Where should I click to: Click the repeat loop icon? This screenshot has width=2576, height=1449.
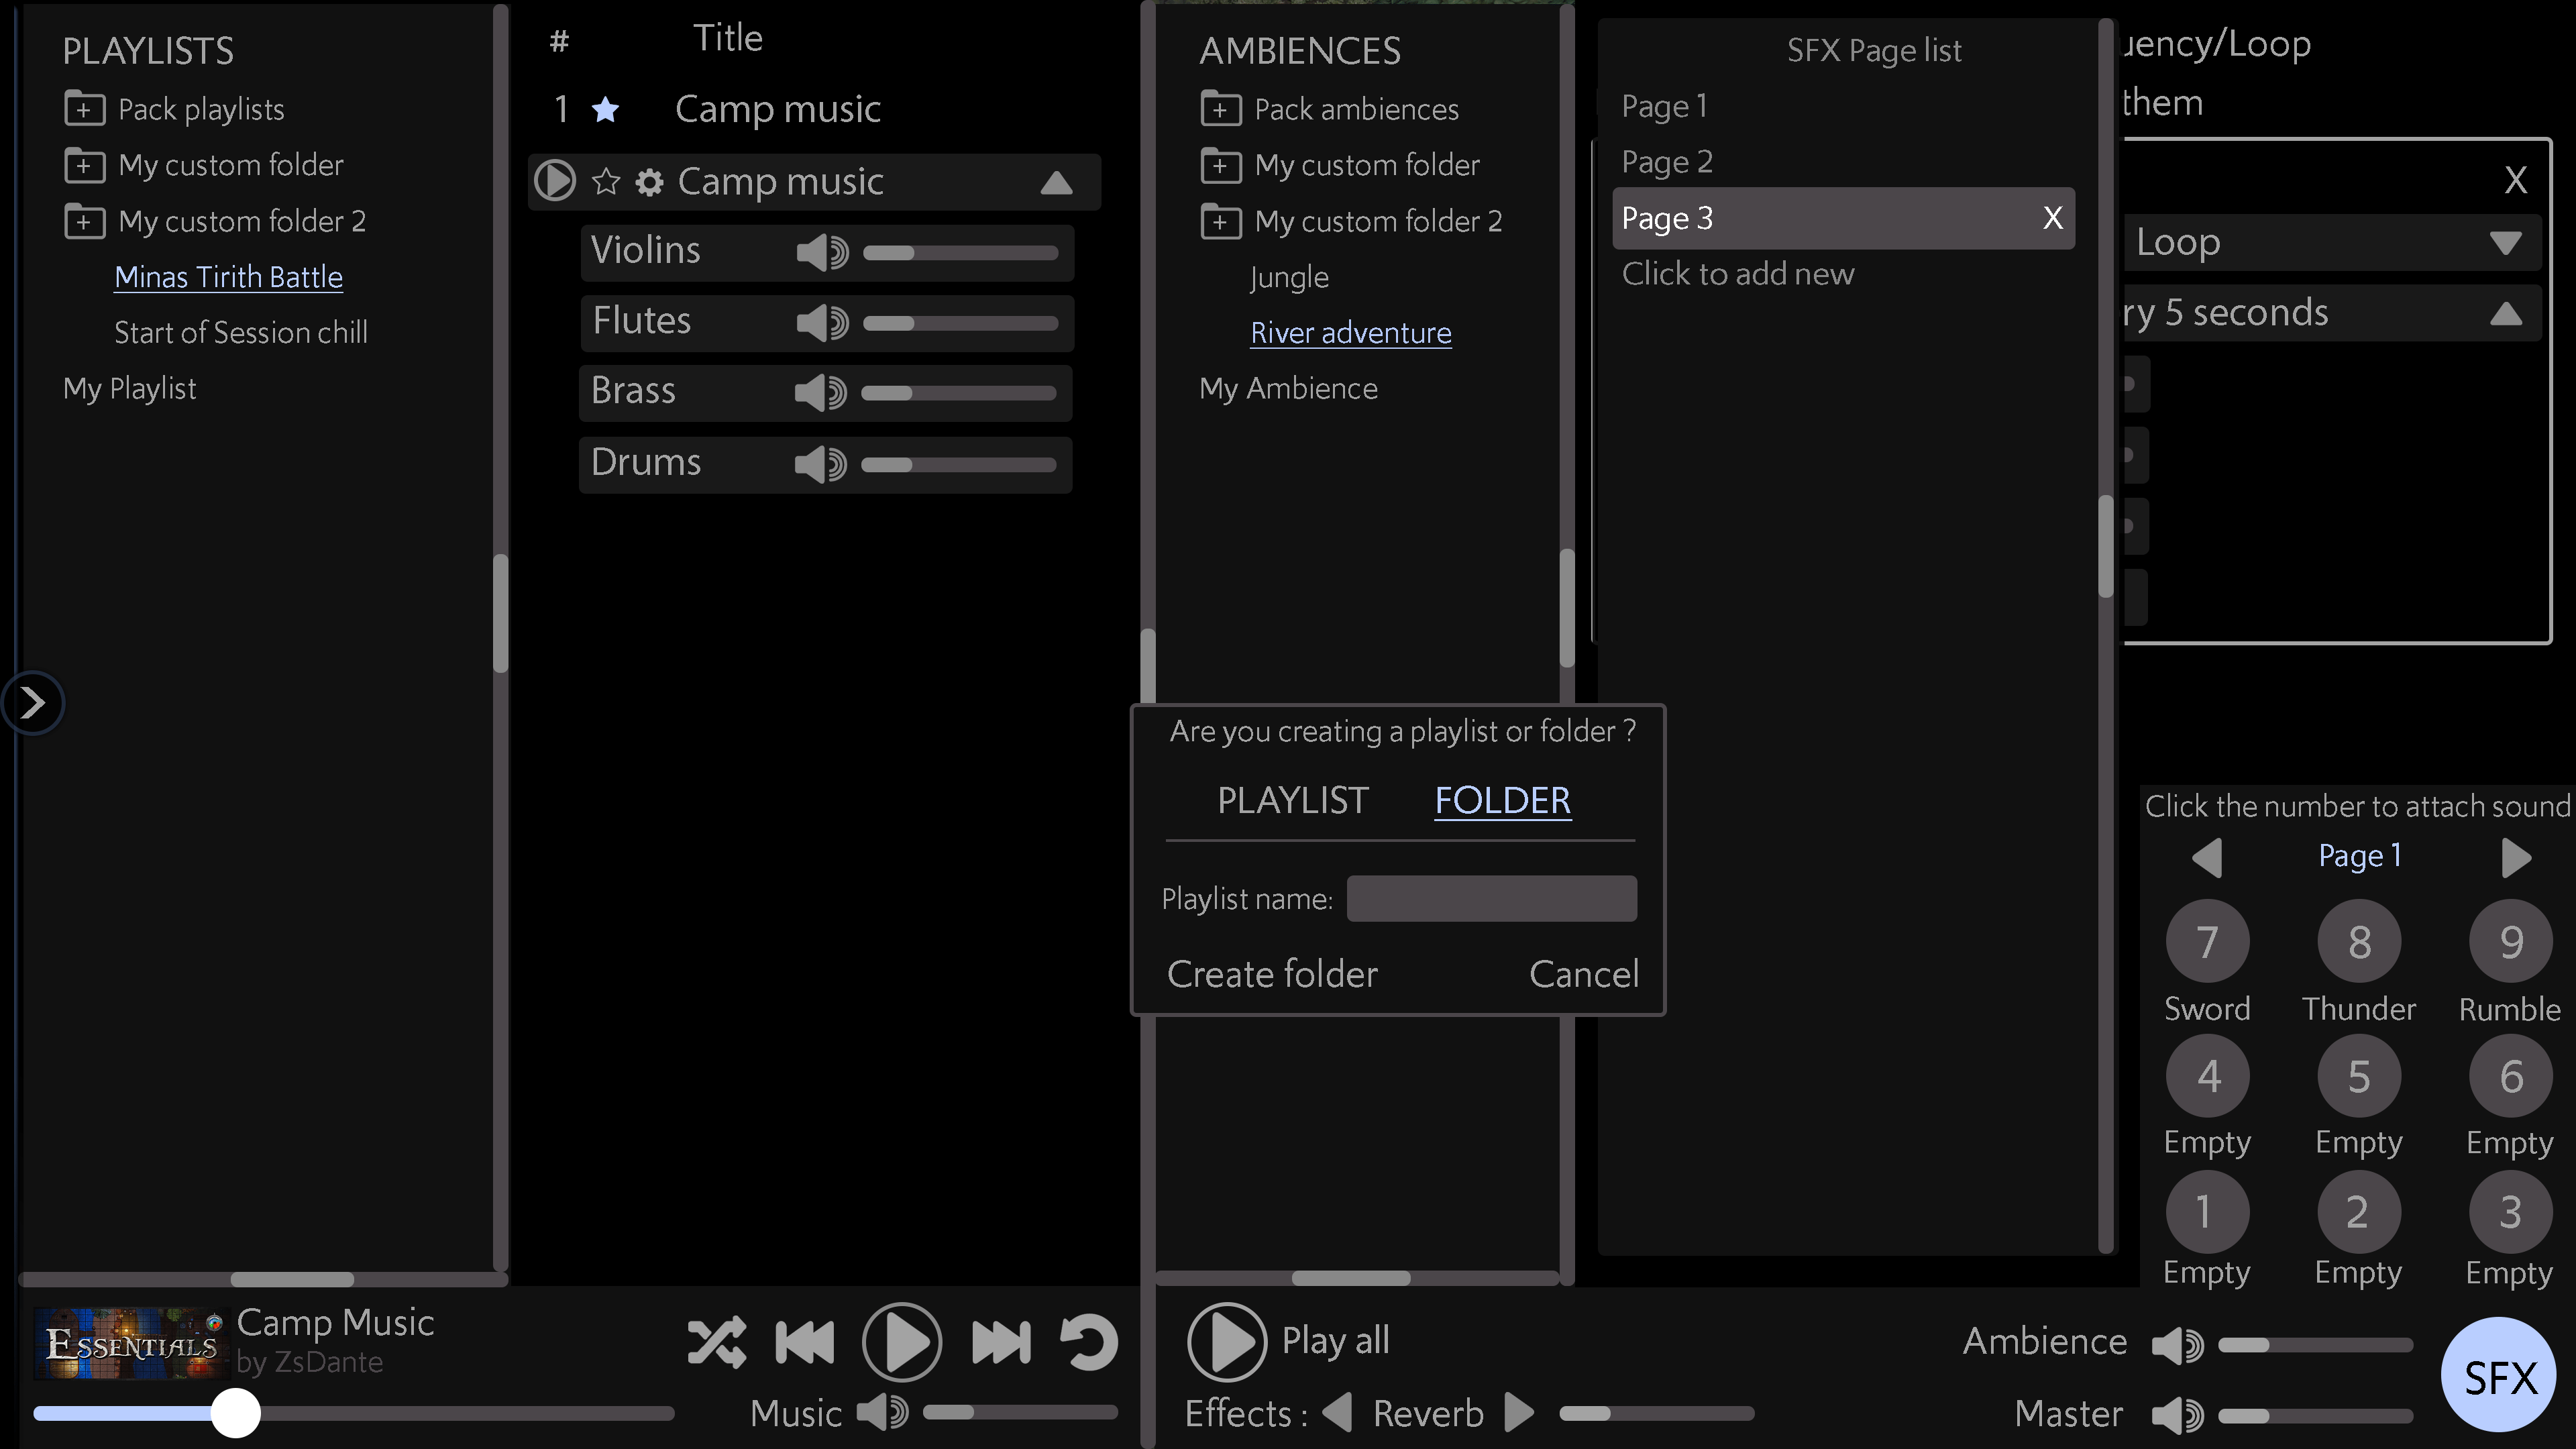[1088, 1342]
